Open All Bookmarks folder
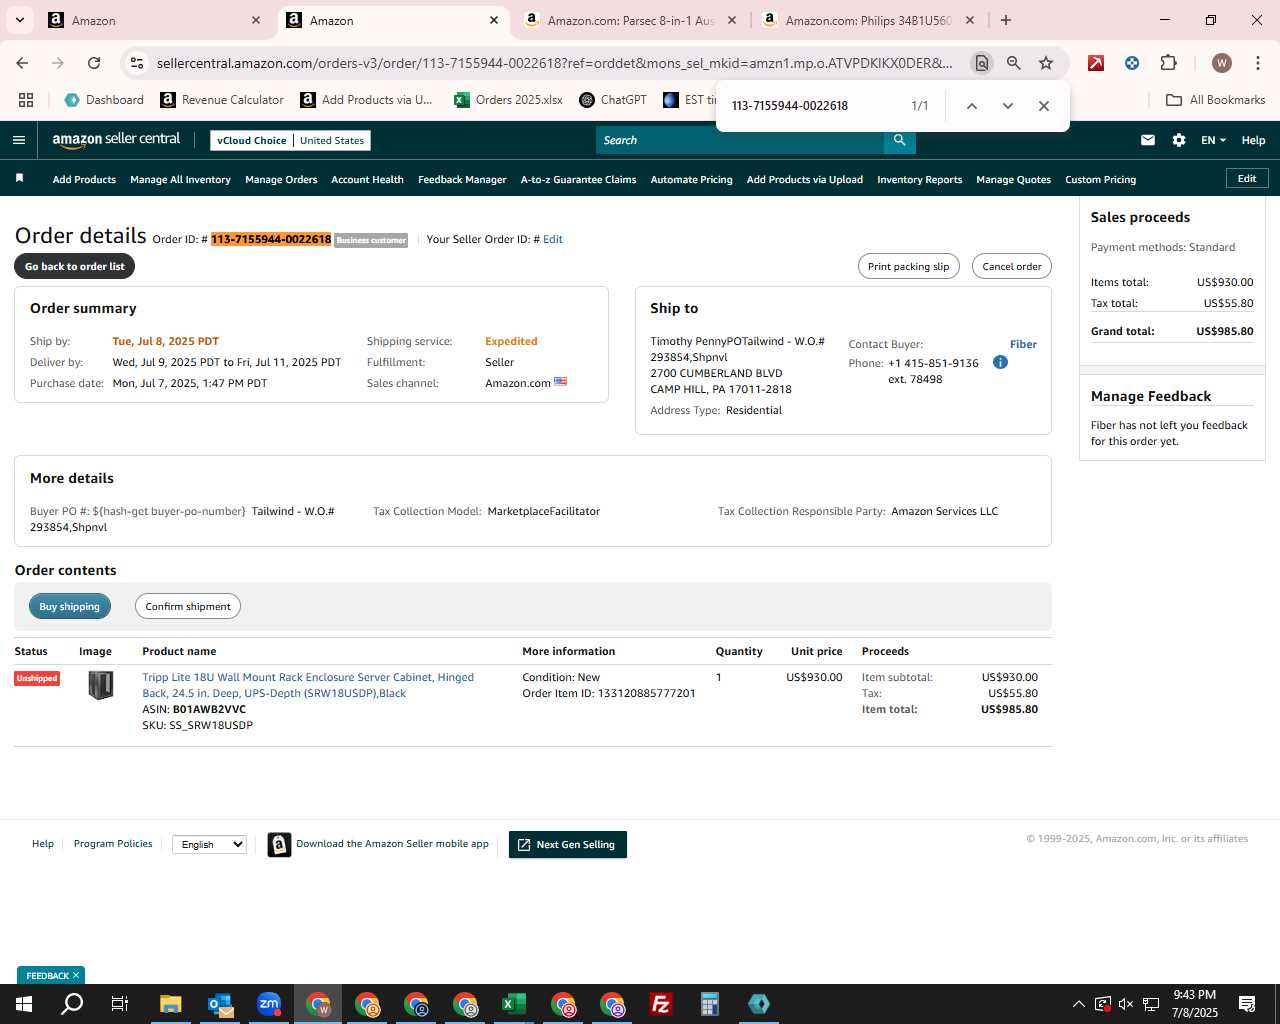The width and height of the screenshot is (1280, 1024). [1215, 100]
